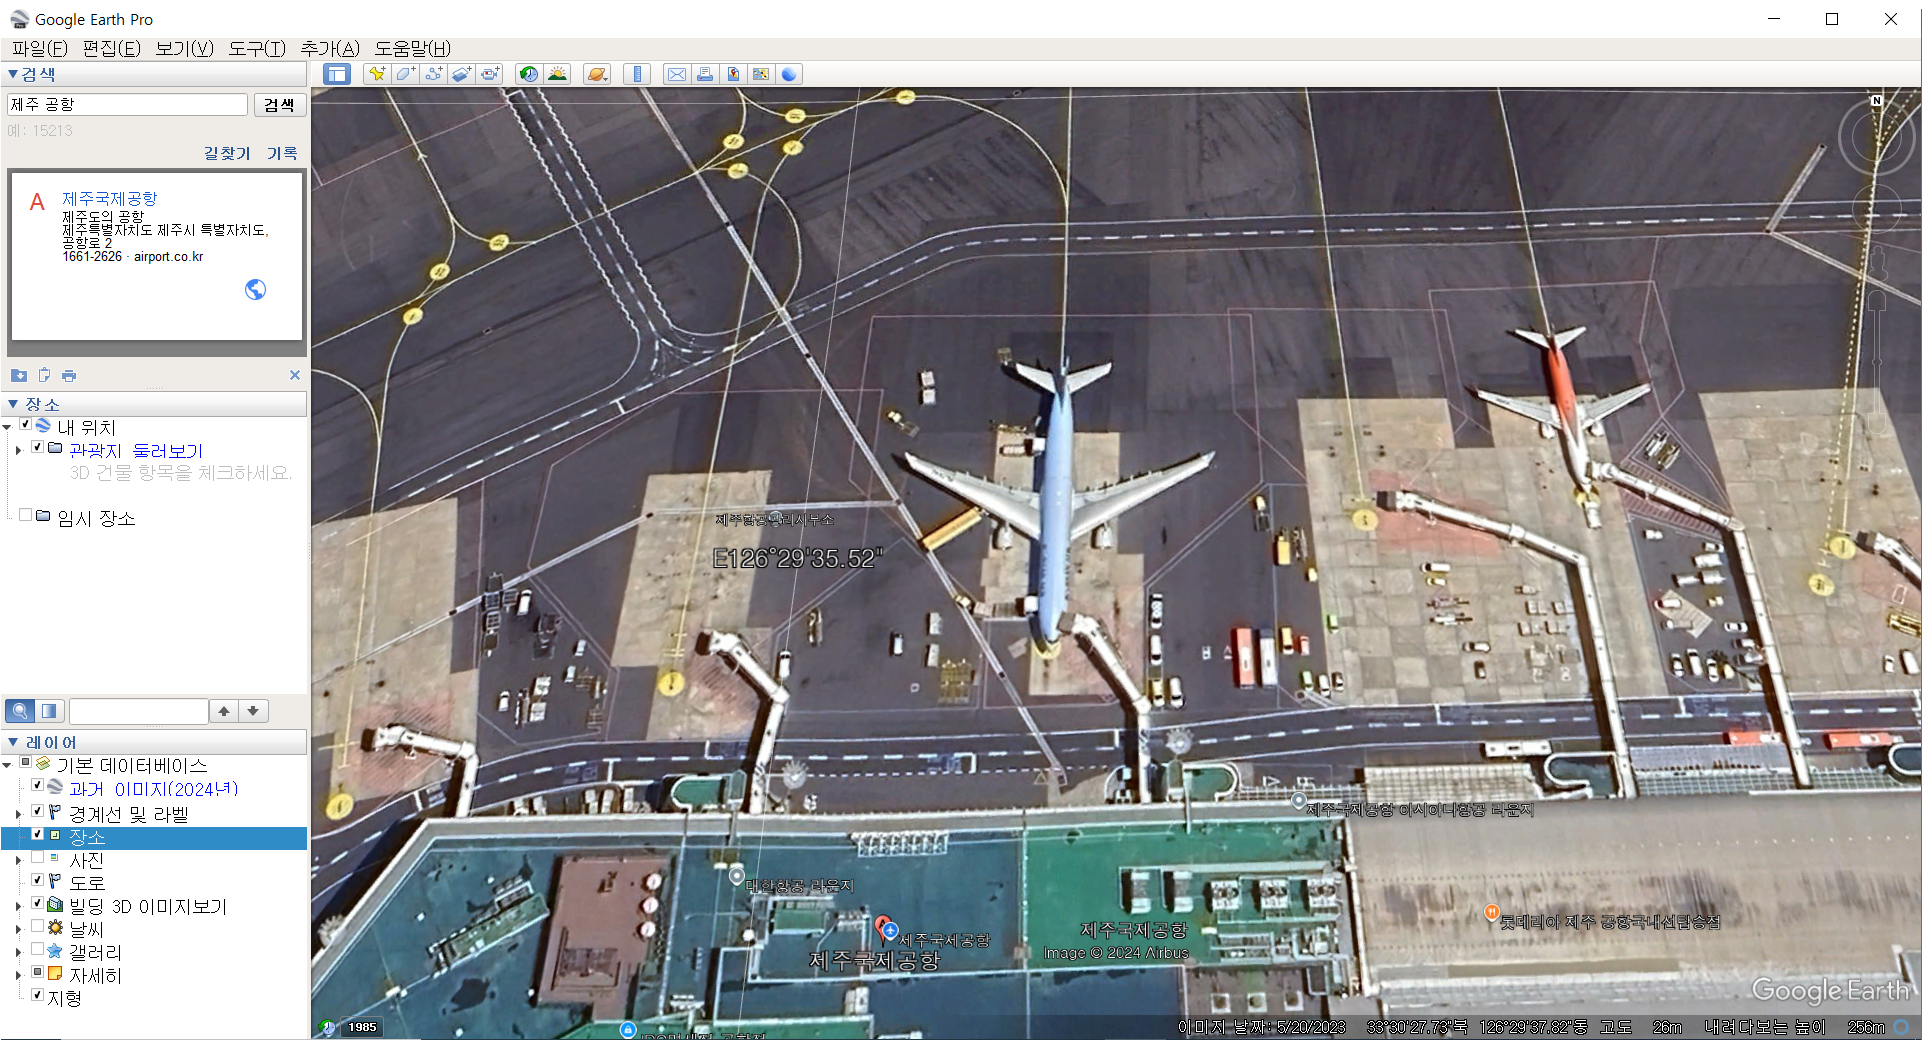The image size is (1922, 1040).
Task: Clear search results with blue X
Action: click(x=295, y=375)
